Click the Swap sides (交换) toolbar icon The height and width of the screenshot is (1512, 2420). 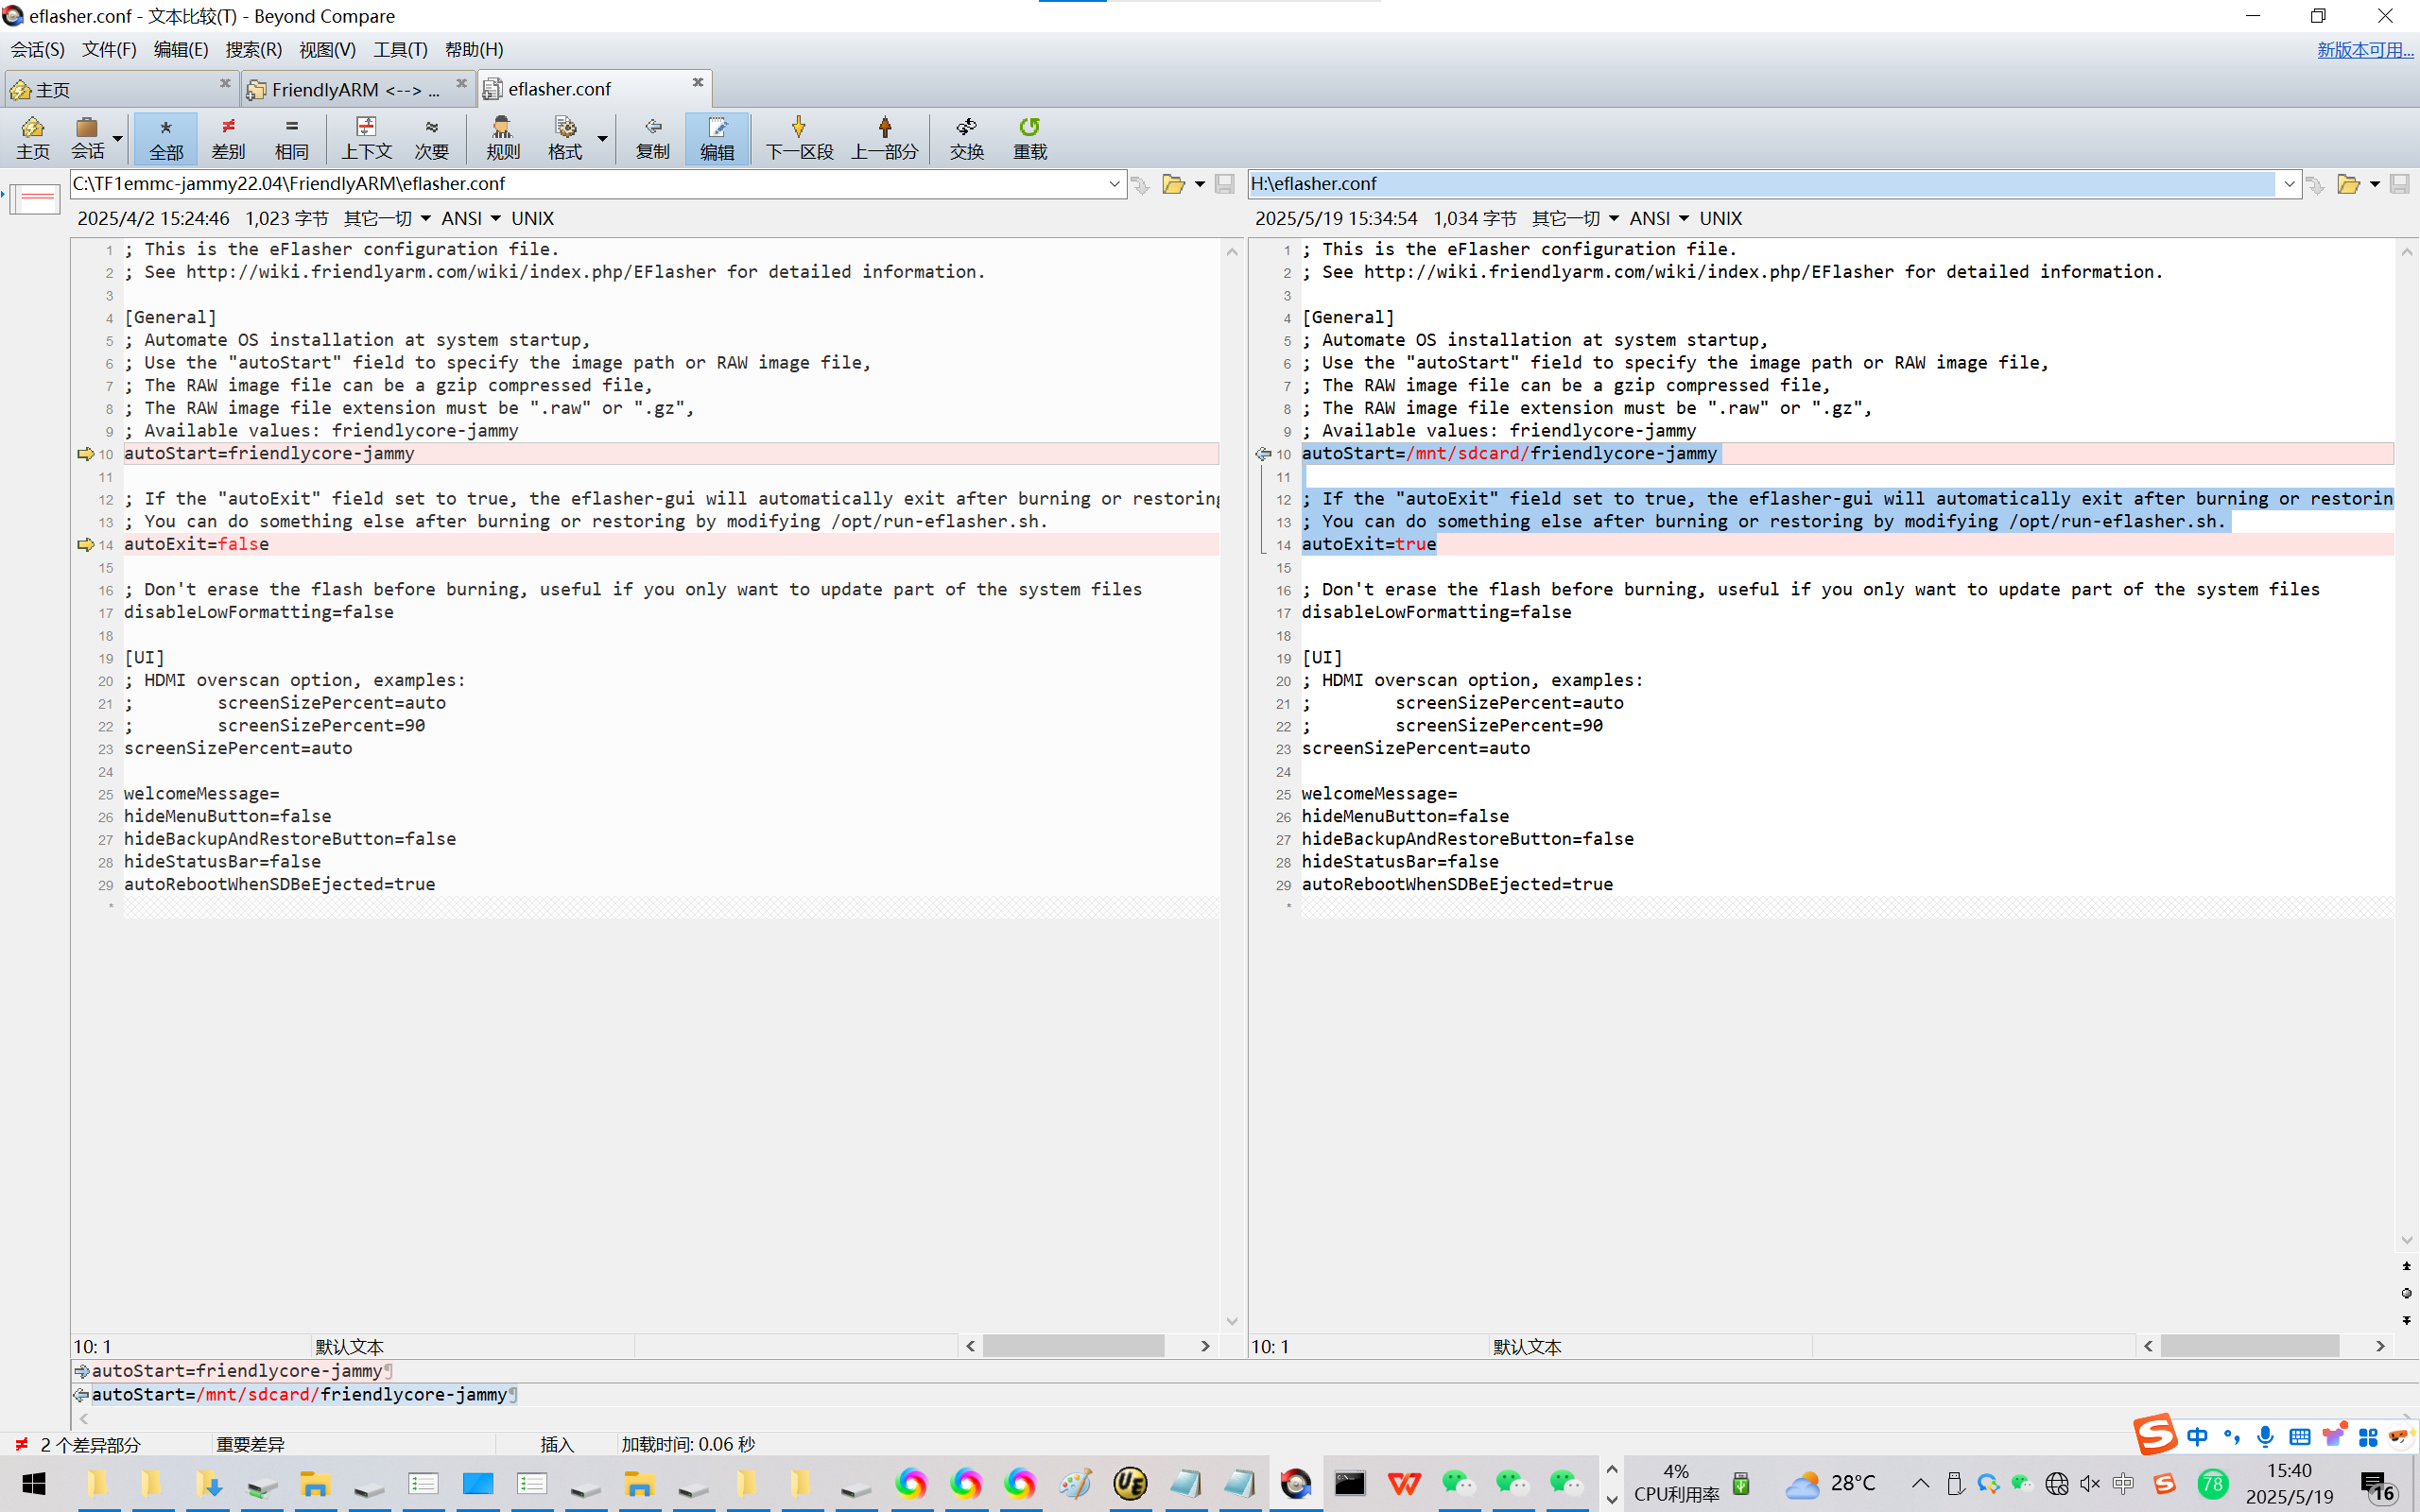point(966,137)
